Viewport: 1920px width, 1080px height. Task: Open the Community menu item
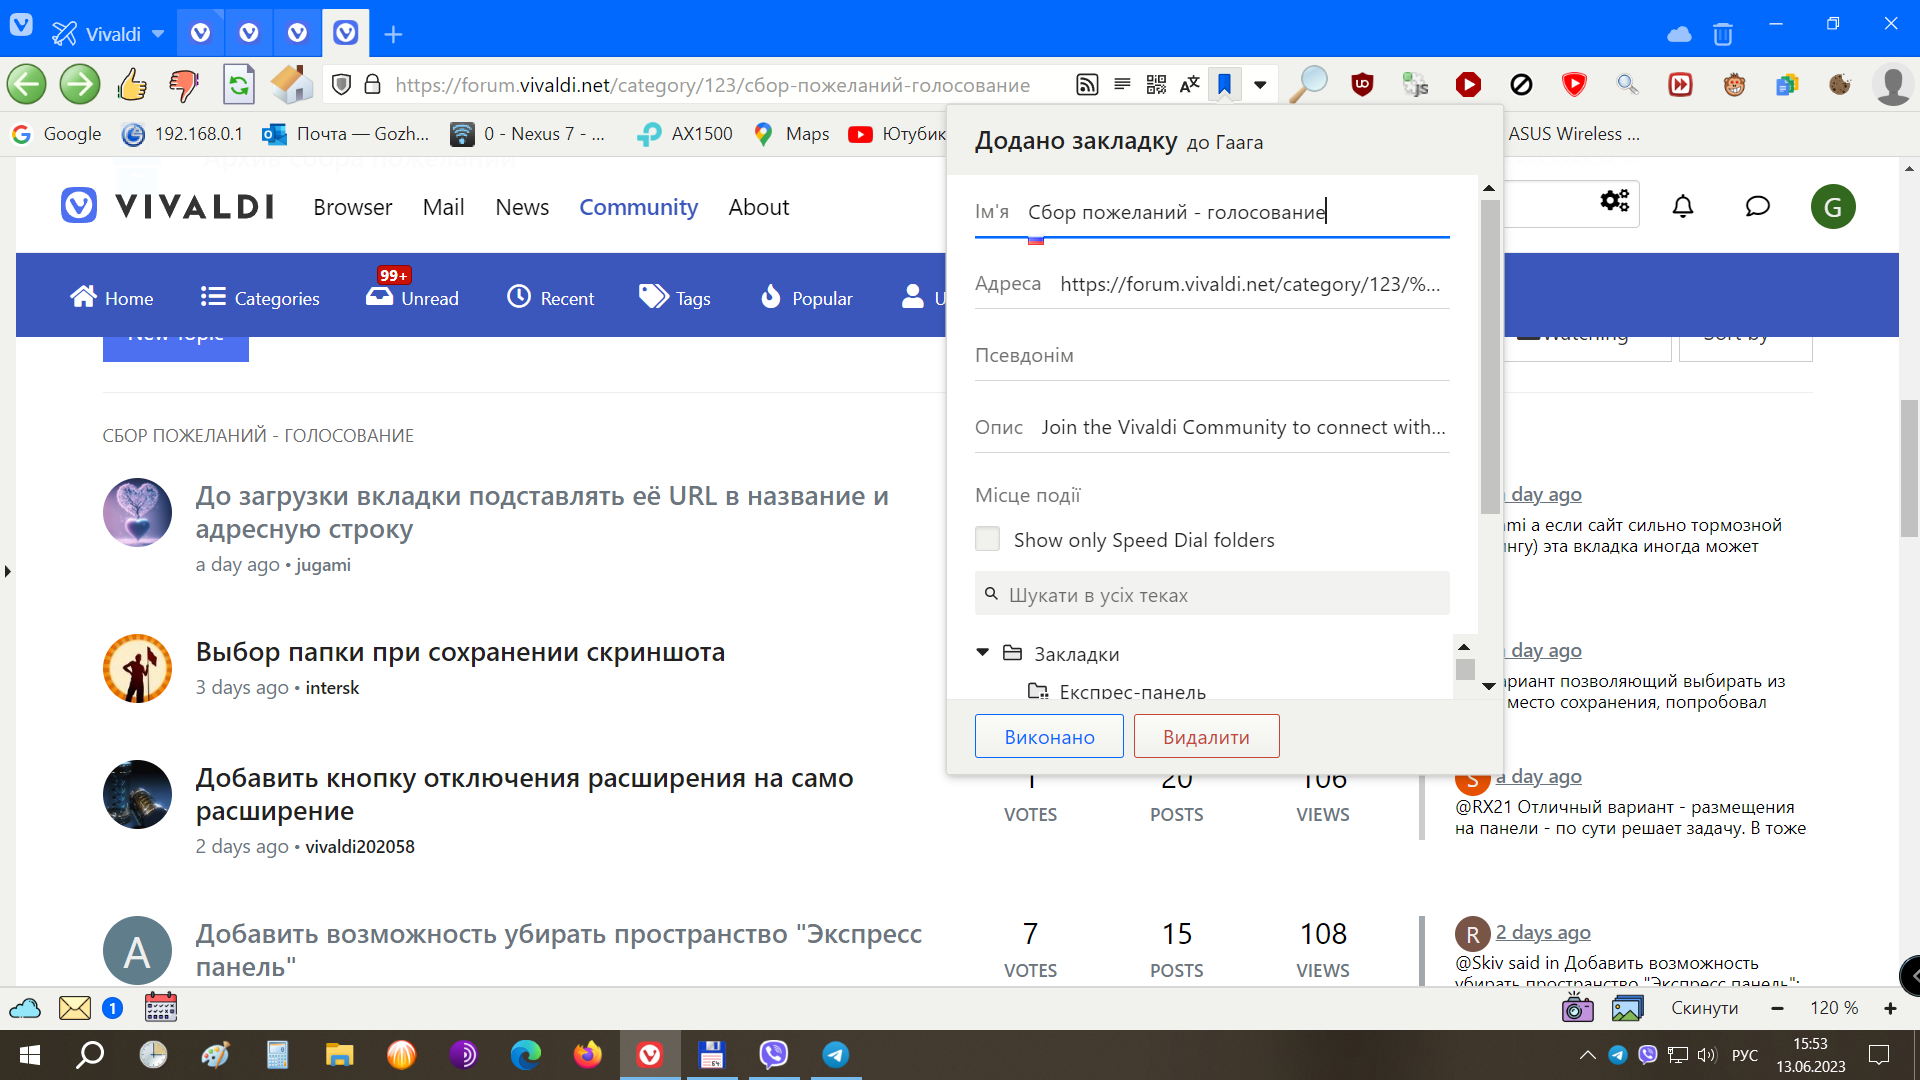pyautogui.click(x=638, y=207)
